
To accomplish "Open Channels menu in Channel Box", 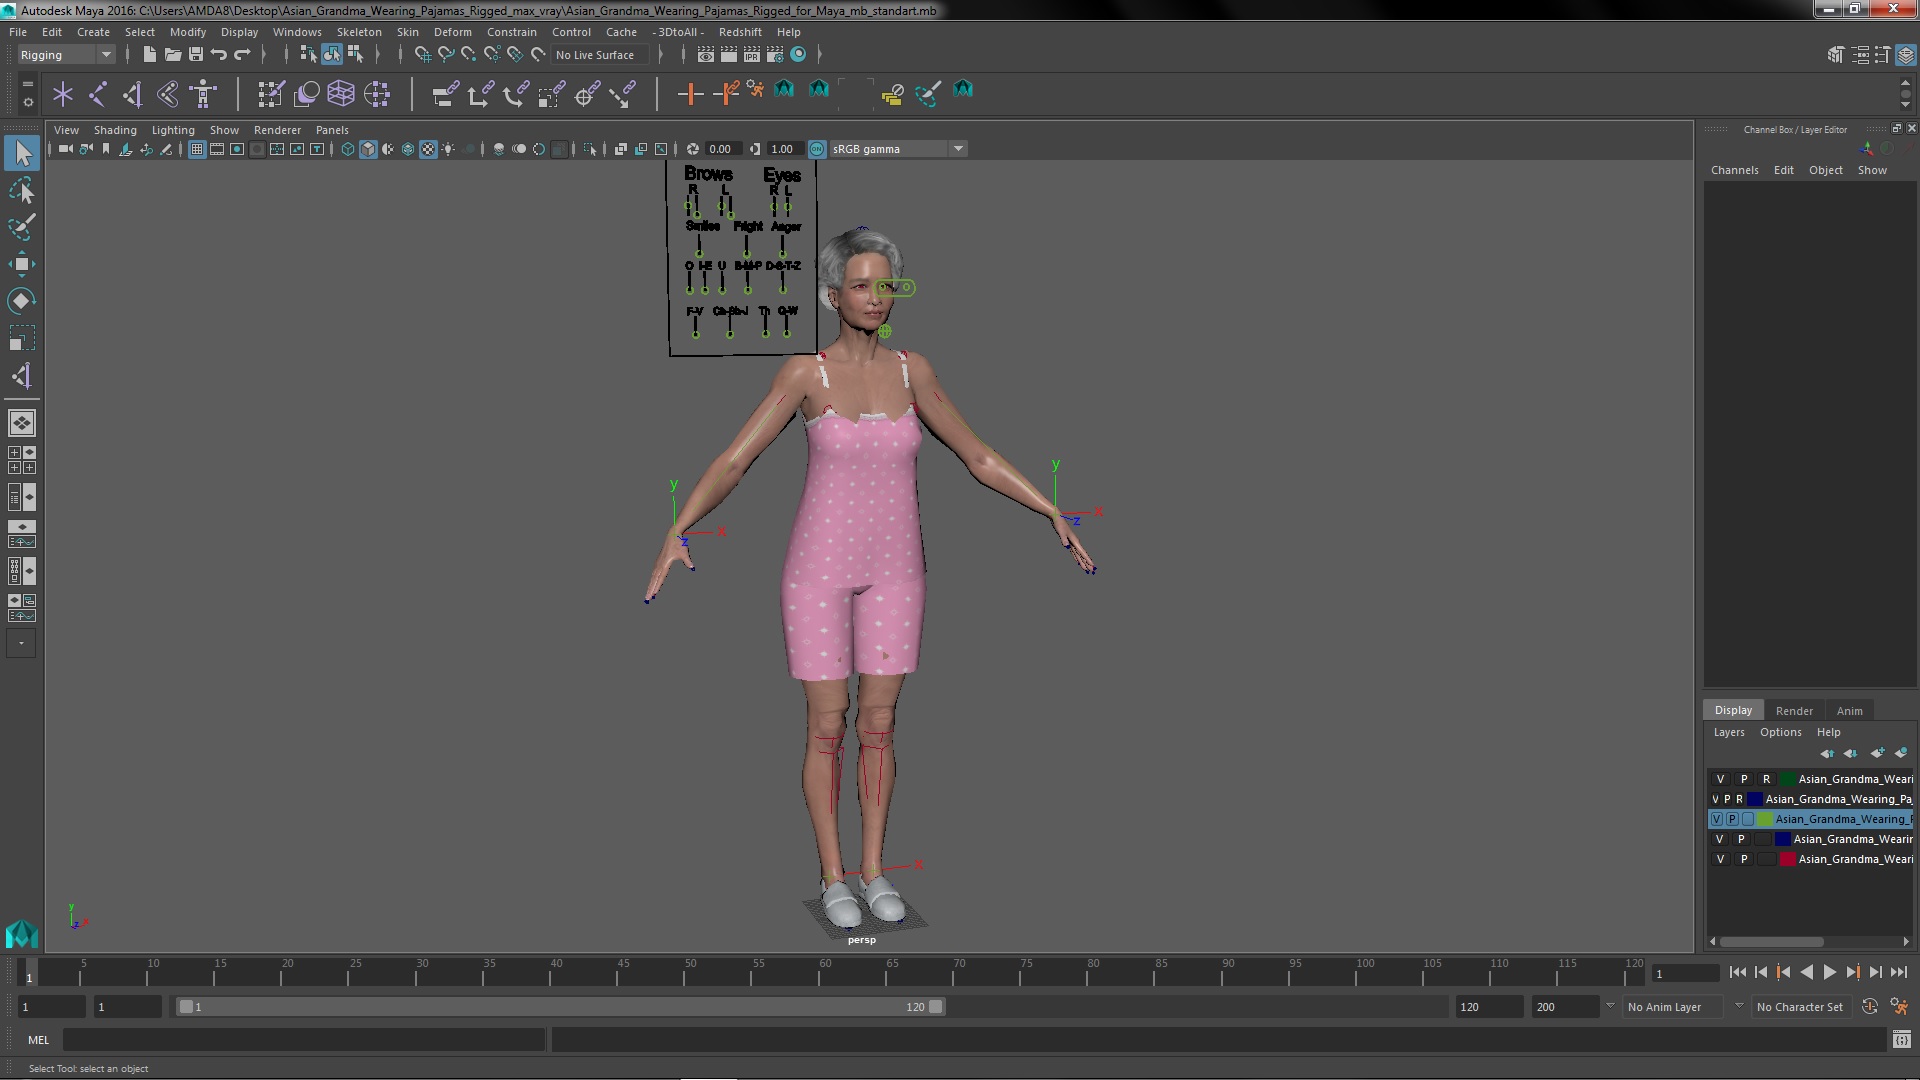I will 1734,170.
